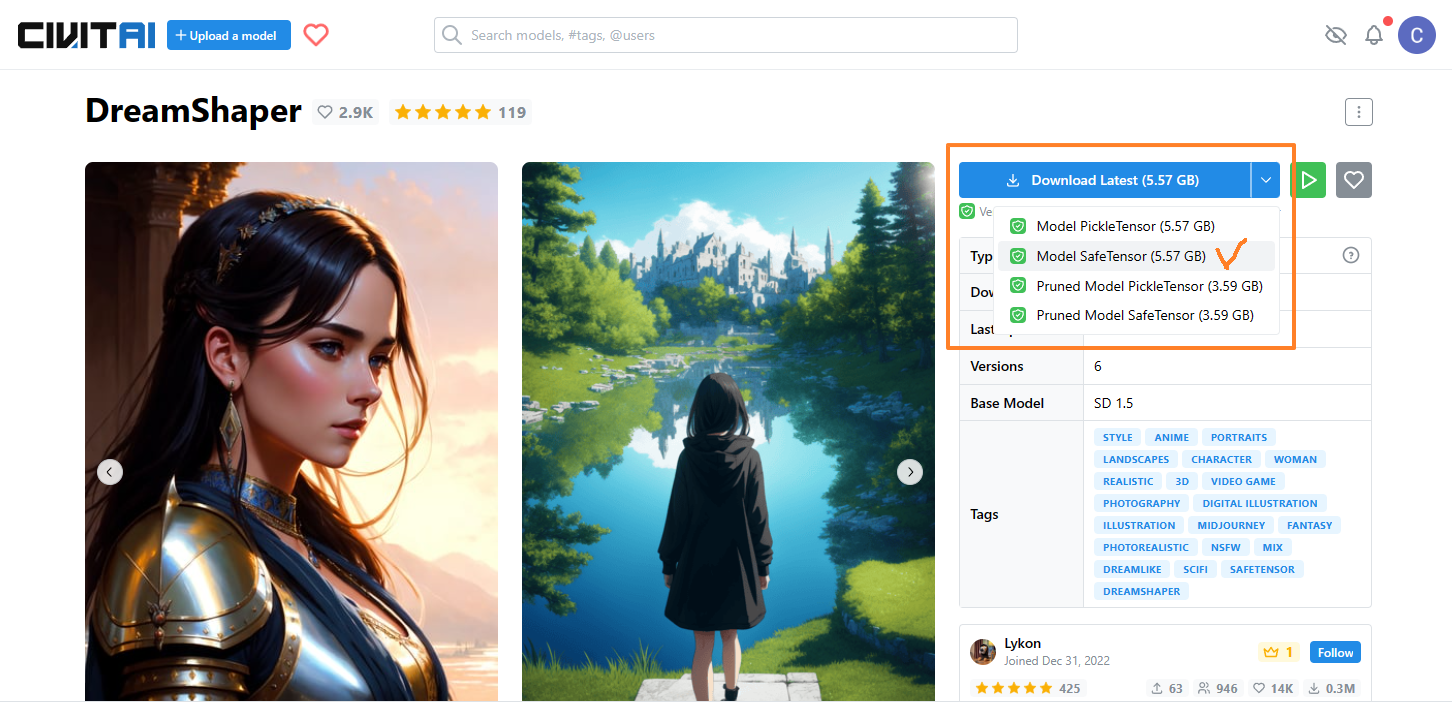Screen dimensions: 1452x706
Task: Click Download Latest (5.57 GB) button
Action: click(1104, 180)
